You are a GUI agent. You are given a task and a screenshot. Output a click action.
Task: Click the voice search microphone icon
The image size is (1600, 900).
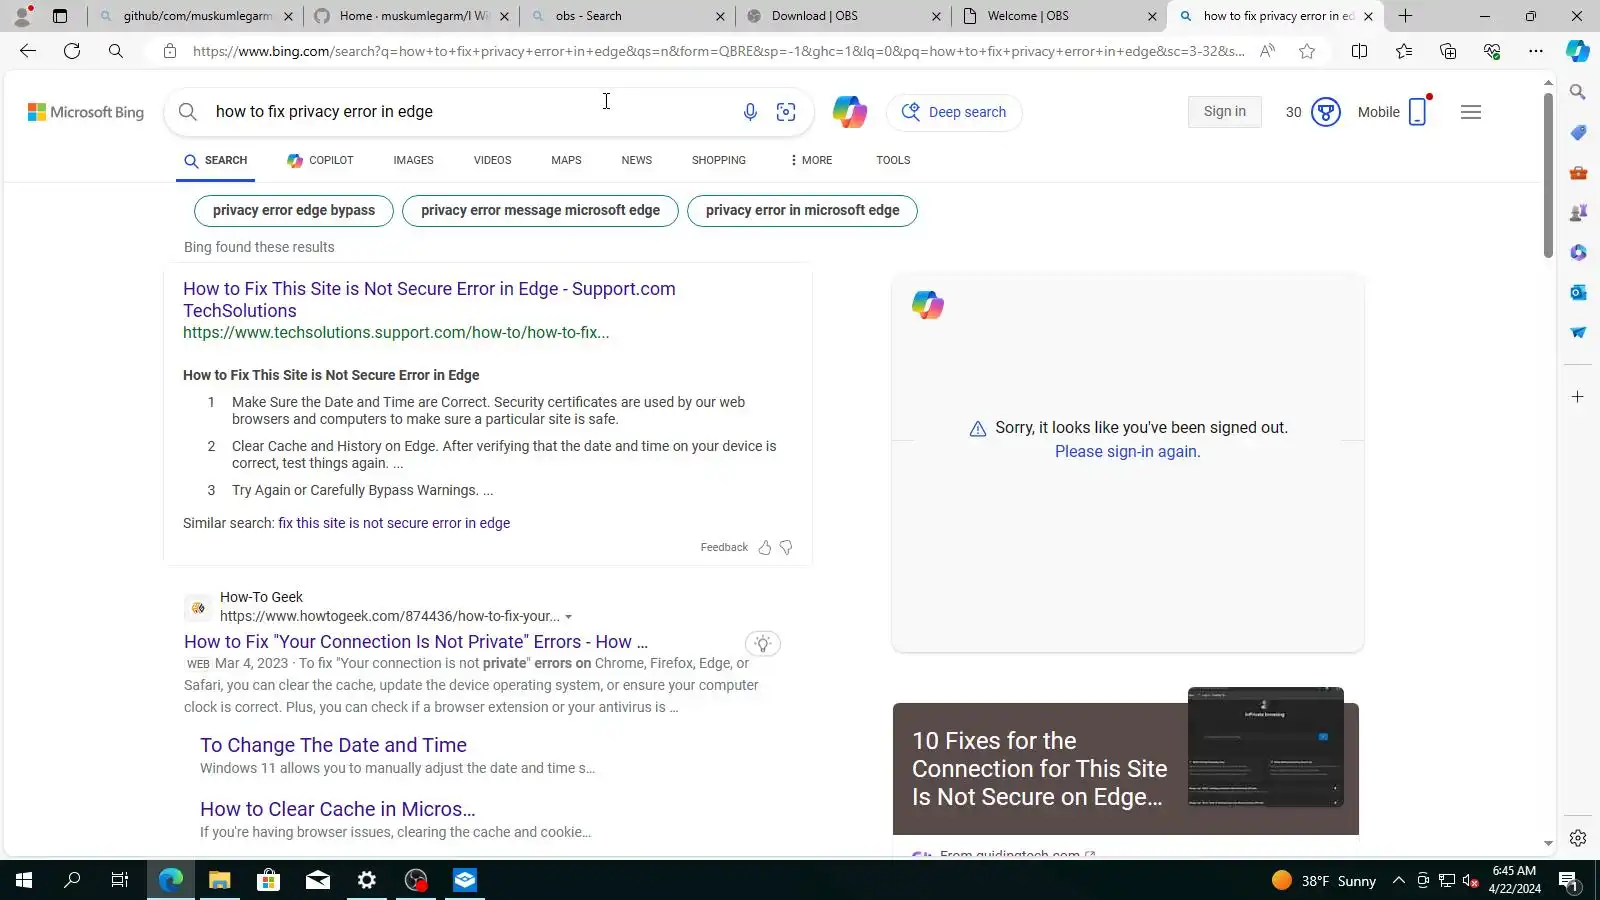[750, 112]
